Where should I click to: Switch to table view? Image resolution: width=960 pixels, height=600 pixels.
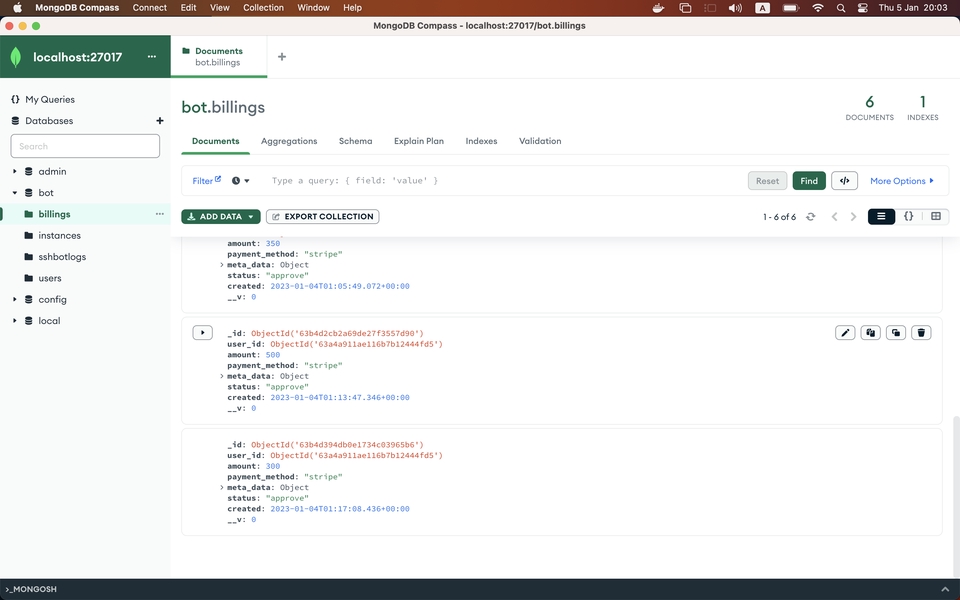pyautogui.click(x=936, y=216)
